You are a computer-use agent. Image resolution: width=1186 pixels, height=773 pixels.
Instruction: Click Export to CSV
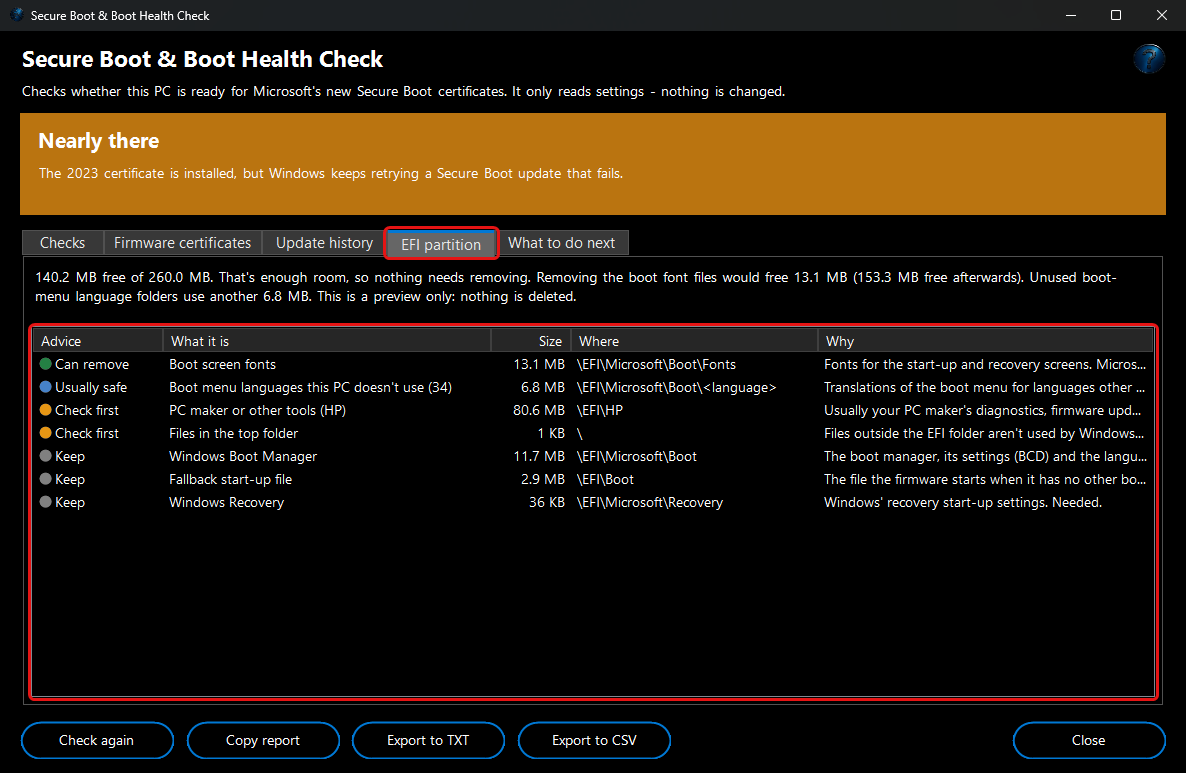[594, 740]
